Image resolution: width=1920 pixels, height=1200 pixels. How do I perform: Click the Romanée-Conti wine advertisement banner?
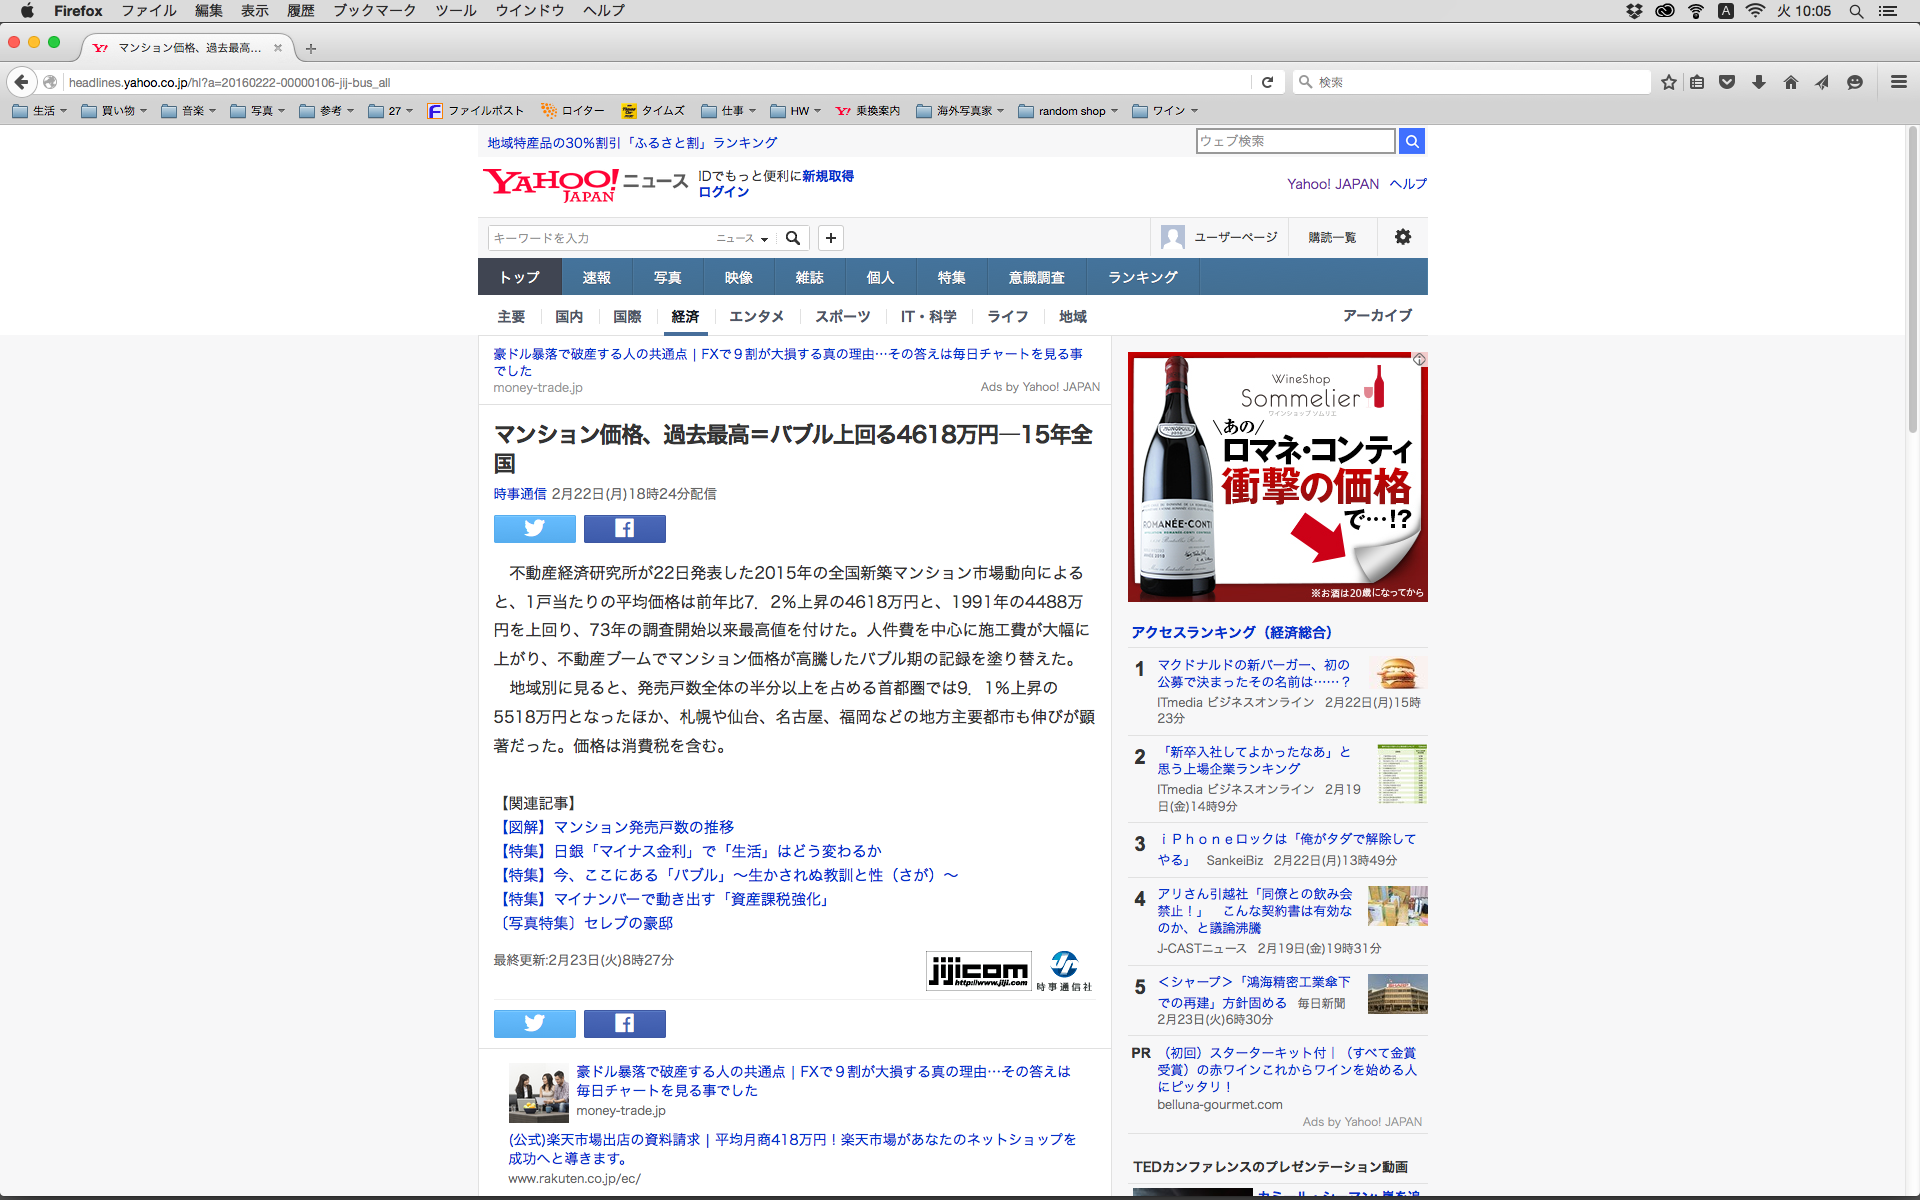click(x=1277, y=477)
